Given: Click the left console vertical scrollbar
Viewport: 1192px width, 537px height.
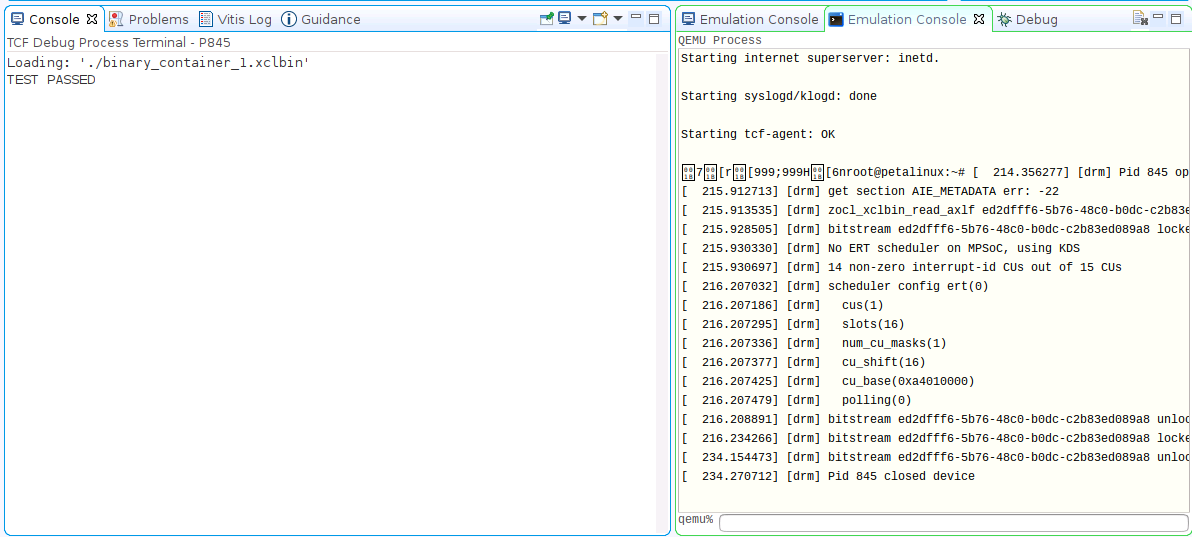Looking at the screenshot, I should click(x=662, y=290).
